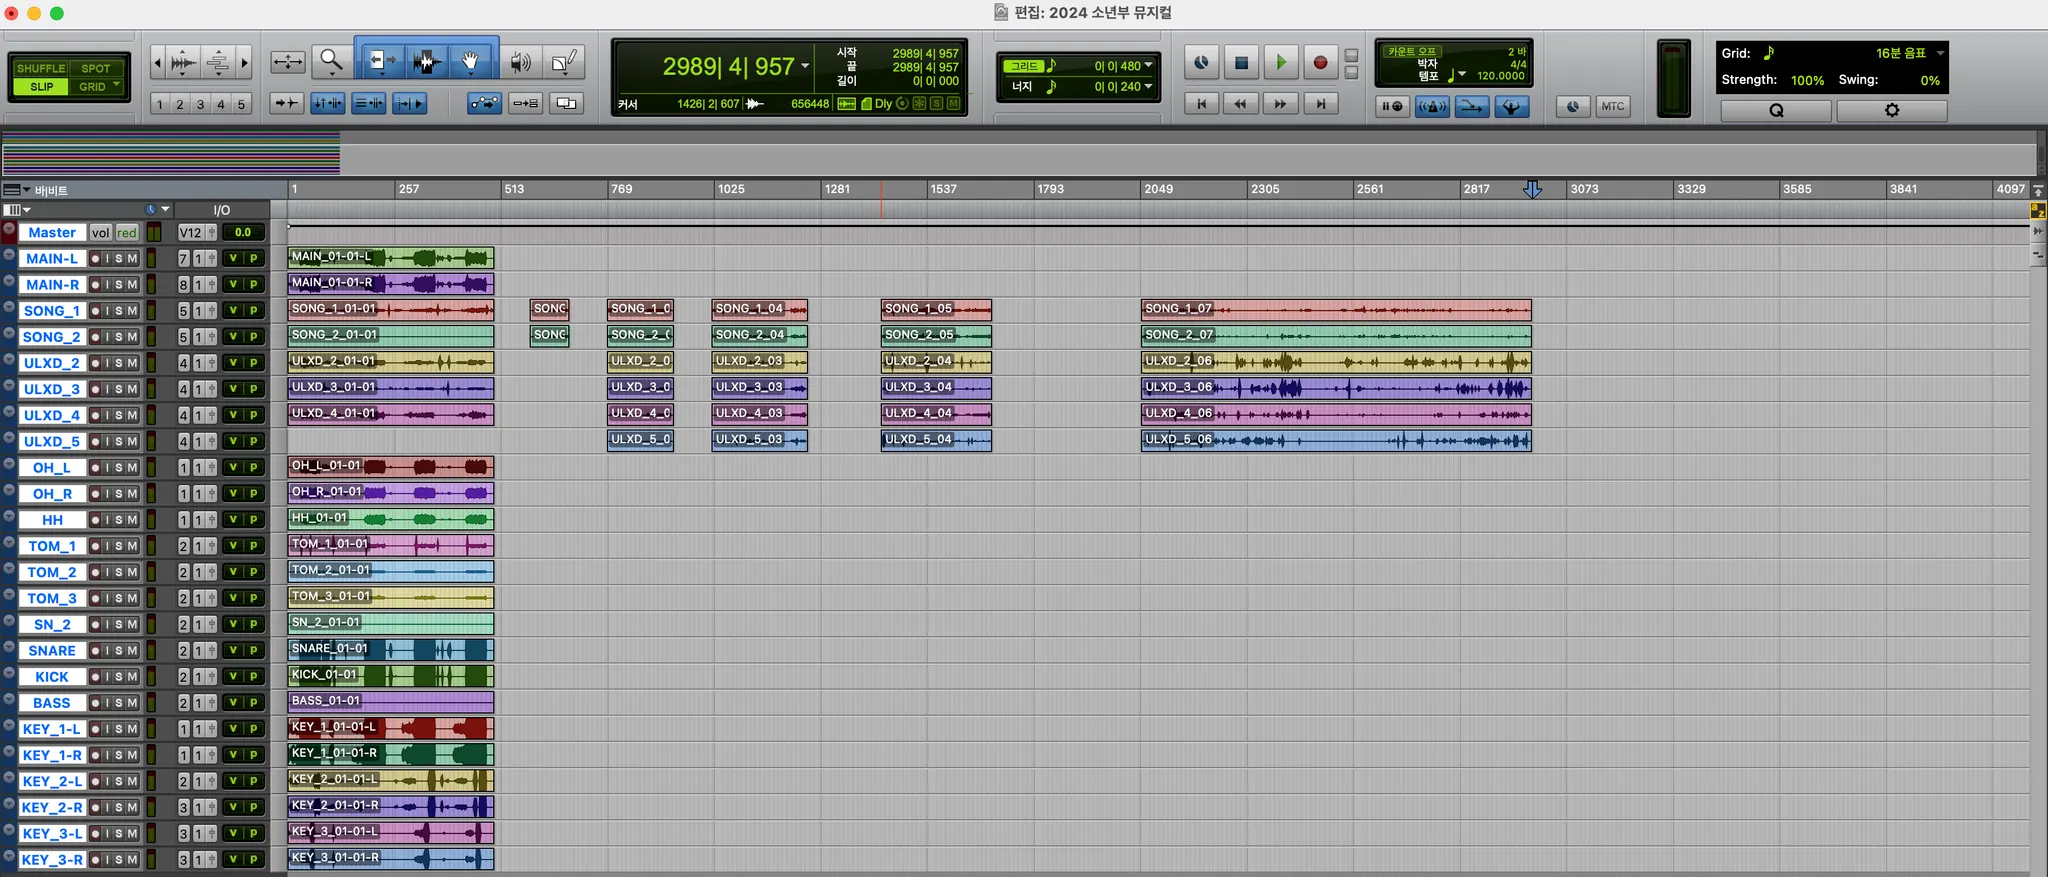The height and width of the screenshot is (877, 2048).
Task: Open the grid settings gear
Action: pyautogui.click(x=1892, y=110)
